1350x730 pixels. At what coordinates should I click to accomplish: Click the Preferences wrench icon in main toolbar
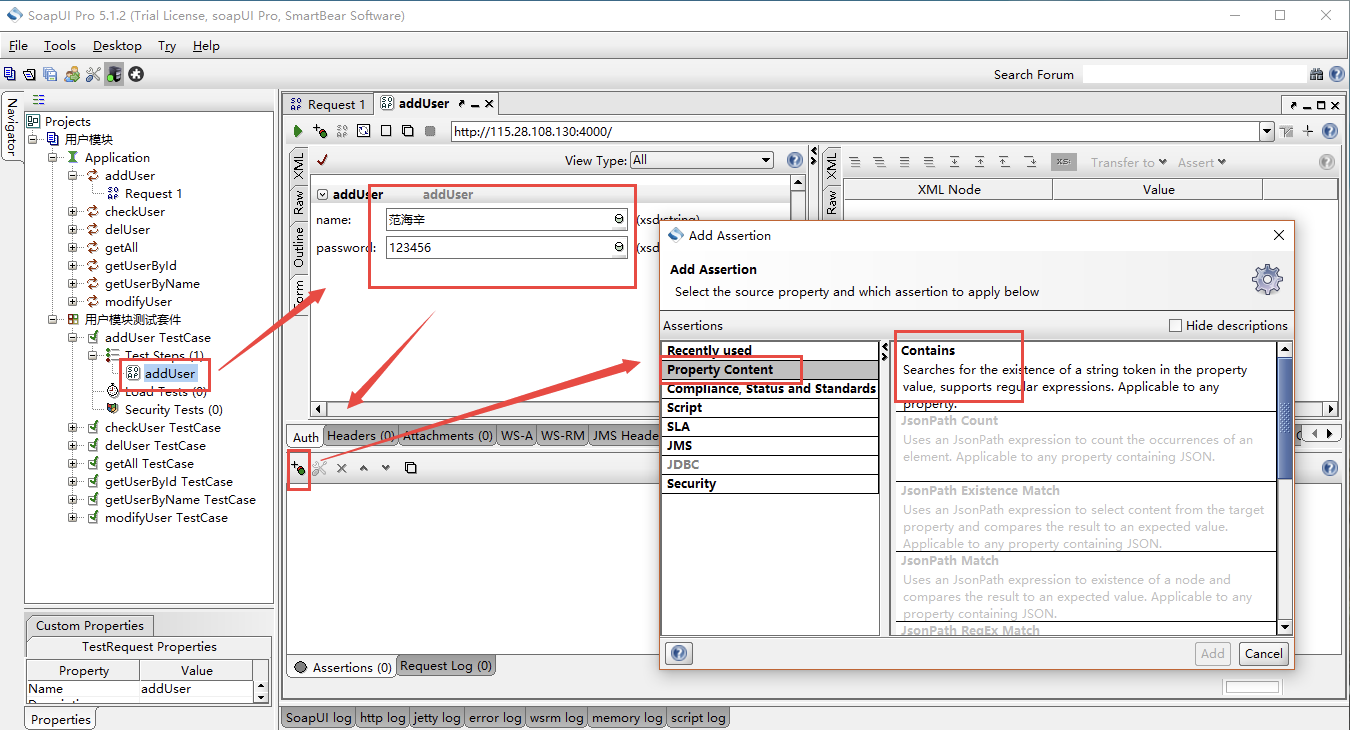(x=93, y=74)
